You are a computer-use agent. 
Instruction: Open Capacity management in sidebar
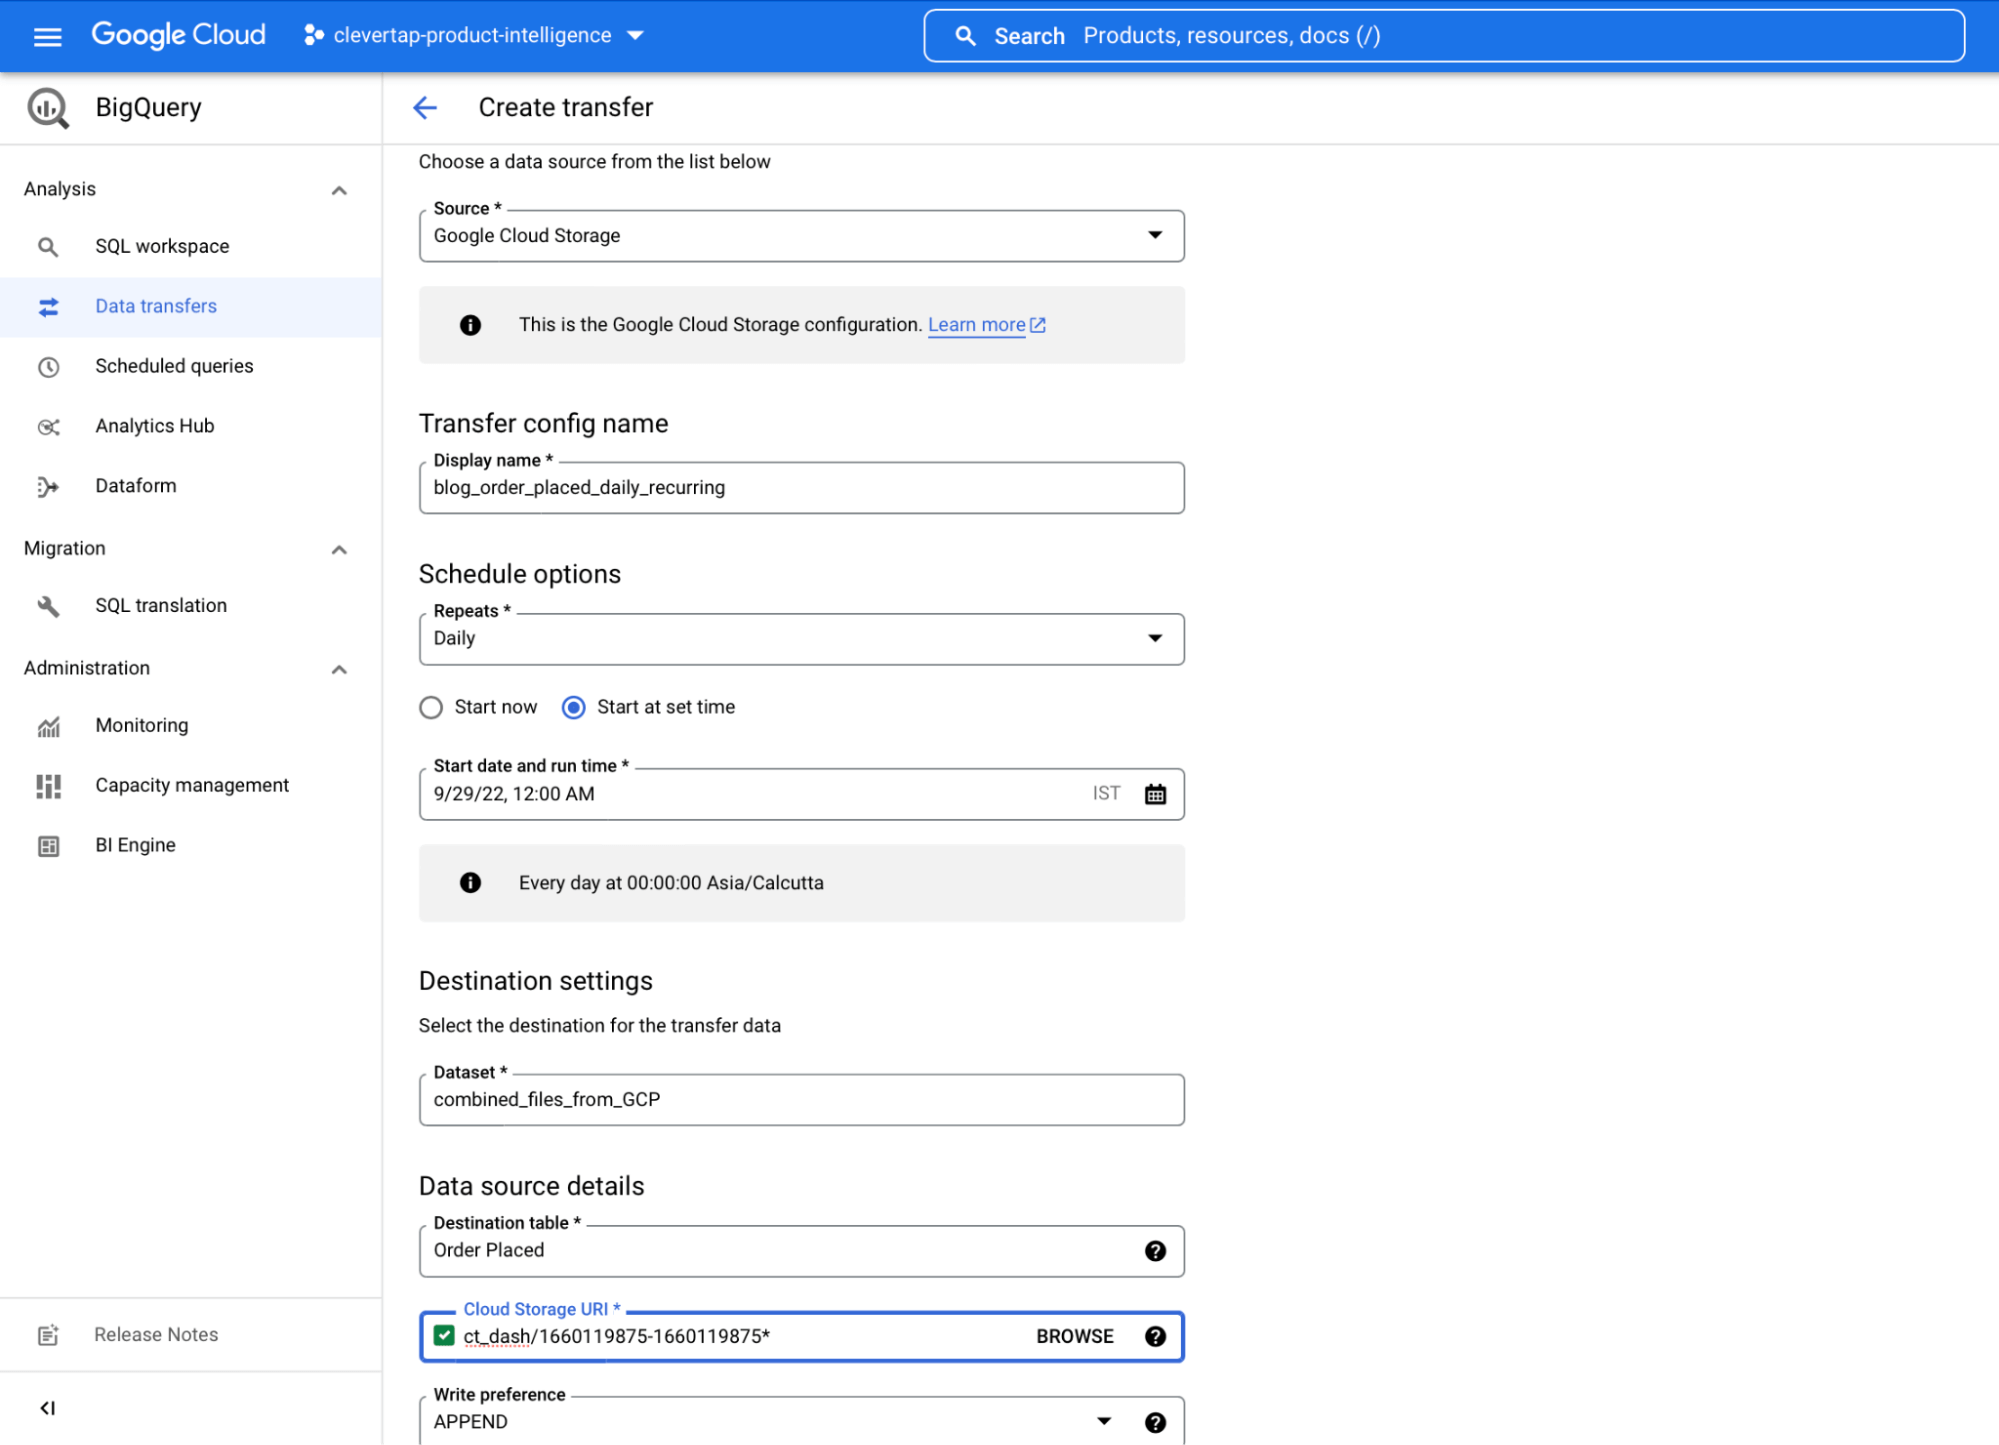(190, 786)
